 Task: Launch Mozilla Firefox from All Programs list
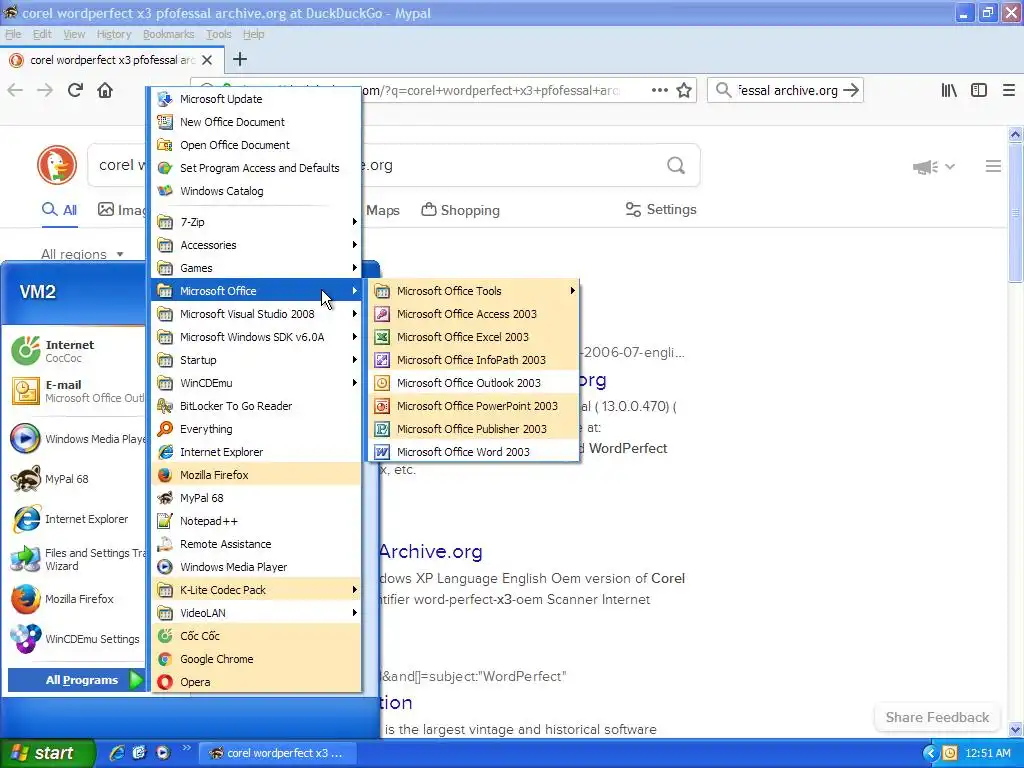(x=256, y=475)
